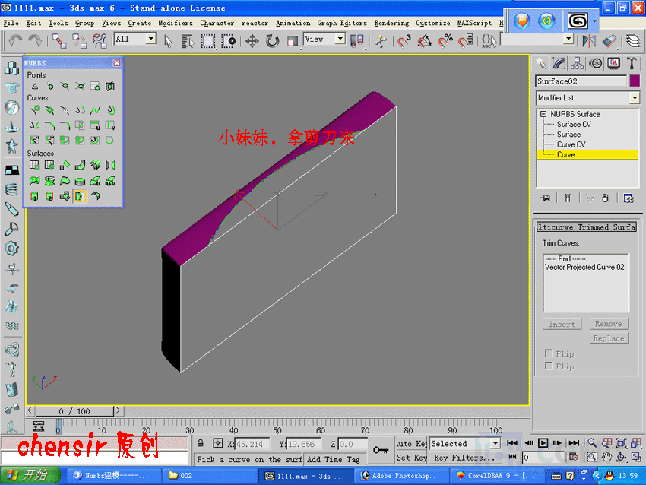Click Remove Modifier trash icon below stack
This screenshot has width=646, height=485.
point(605,198)
